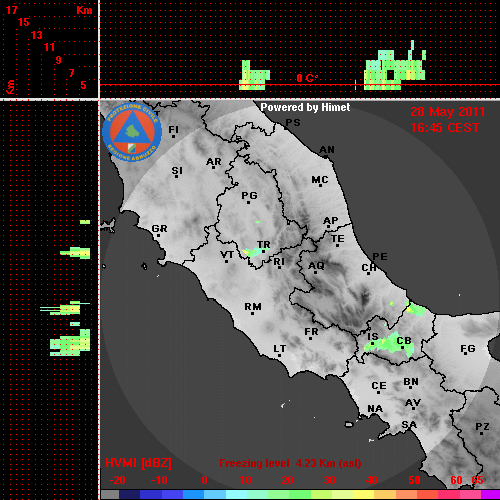Viewport: 500px width, 500px height.
Task: Click the lowest echo in left cross-section
Action: click(x=70, y=342)
